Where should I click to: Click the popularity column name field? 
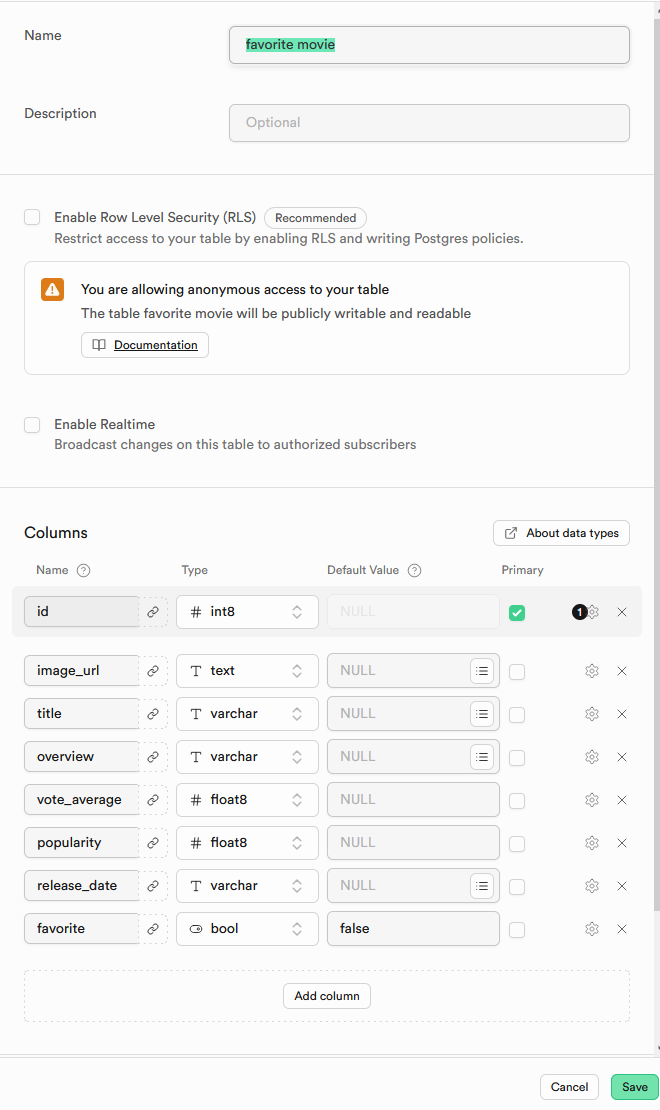tap(81, 843)
